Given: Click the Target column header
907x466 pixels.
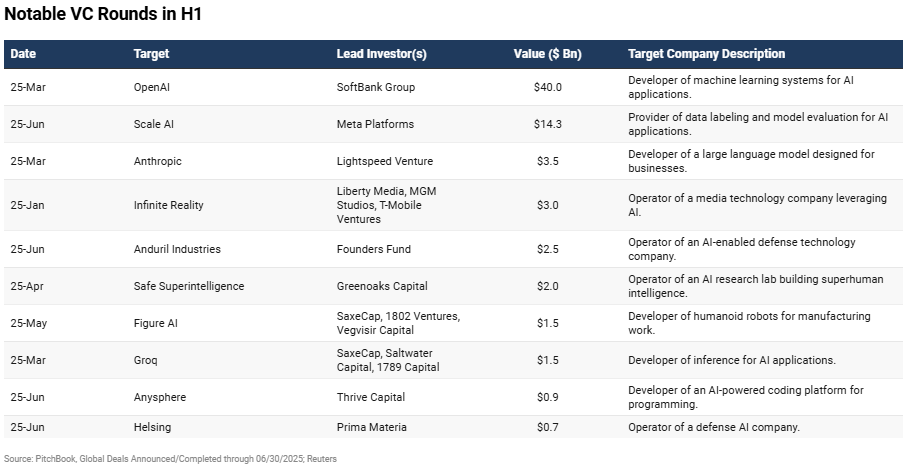Looking at the screenshot, I should click(151, 54).
